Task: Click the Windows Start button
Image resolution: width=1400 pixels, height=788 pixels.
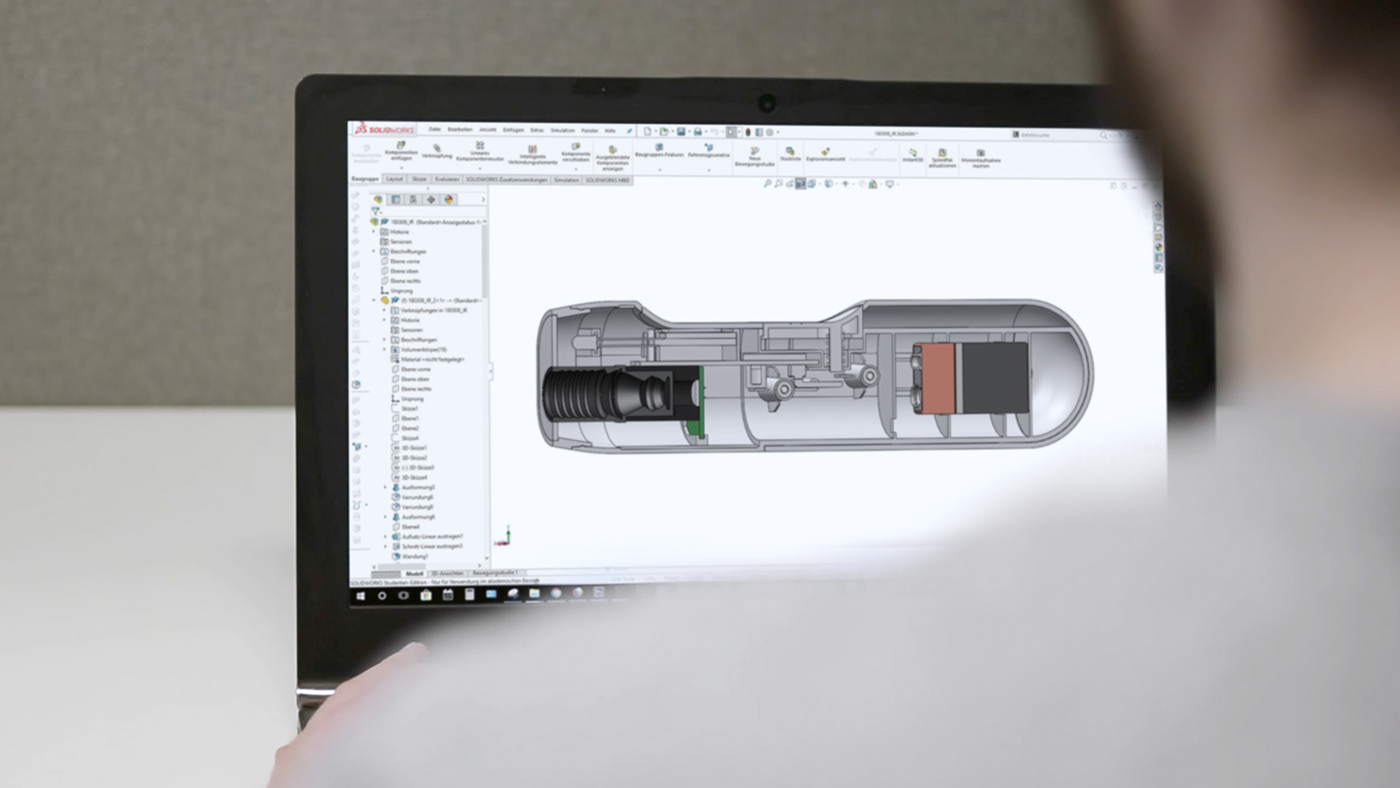Action: click(x=361, y=595)
